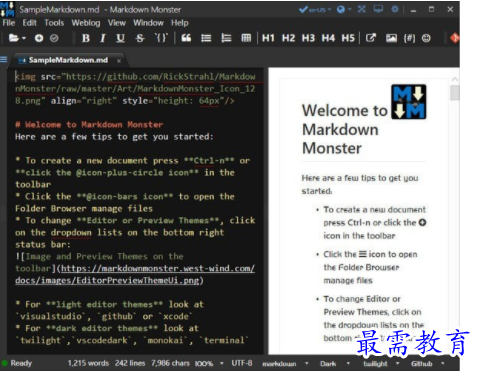Insert a block quote
Image resolution: width=478 pixels, height=374 pixels.
tap(186, 38)
